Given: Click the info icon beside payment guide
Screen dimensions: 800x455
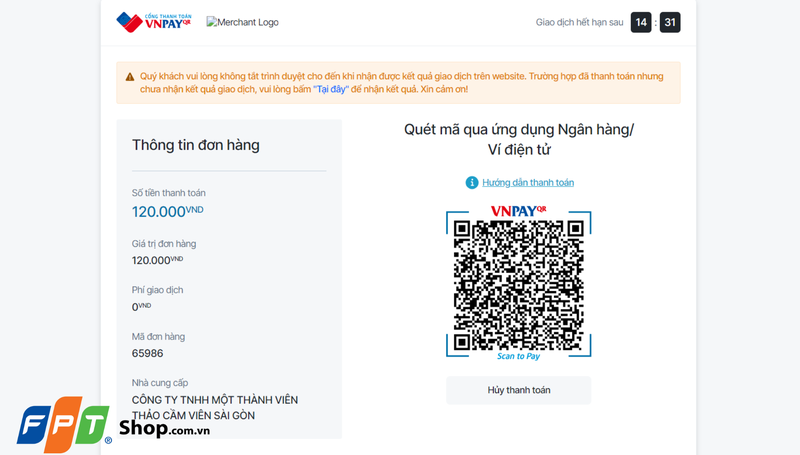Looking at the screenshot, I should pyautogui.click(x=472, y=183).
